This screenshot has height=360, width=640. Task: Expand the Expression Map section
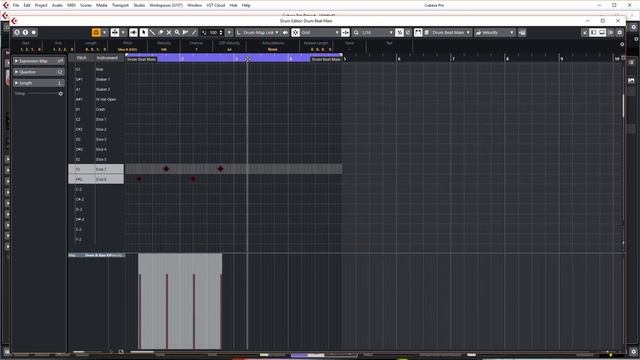[x=39, y=61]
